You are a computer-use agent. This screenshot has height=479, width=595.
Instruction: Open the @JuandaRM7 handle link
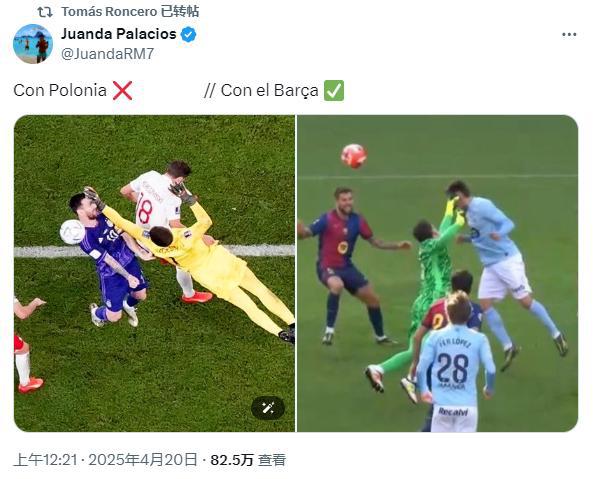pyautogui.click(x=108, y=54)
